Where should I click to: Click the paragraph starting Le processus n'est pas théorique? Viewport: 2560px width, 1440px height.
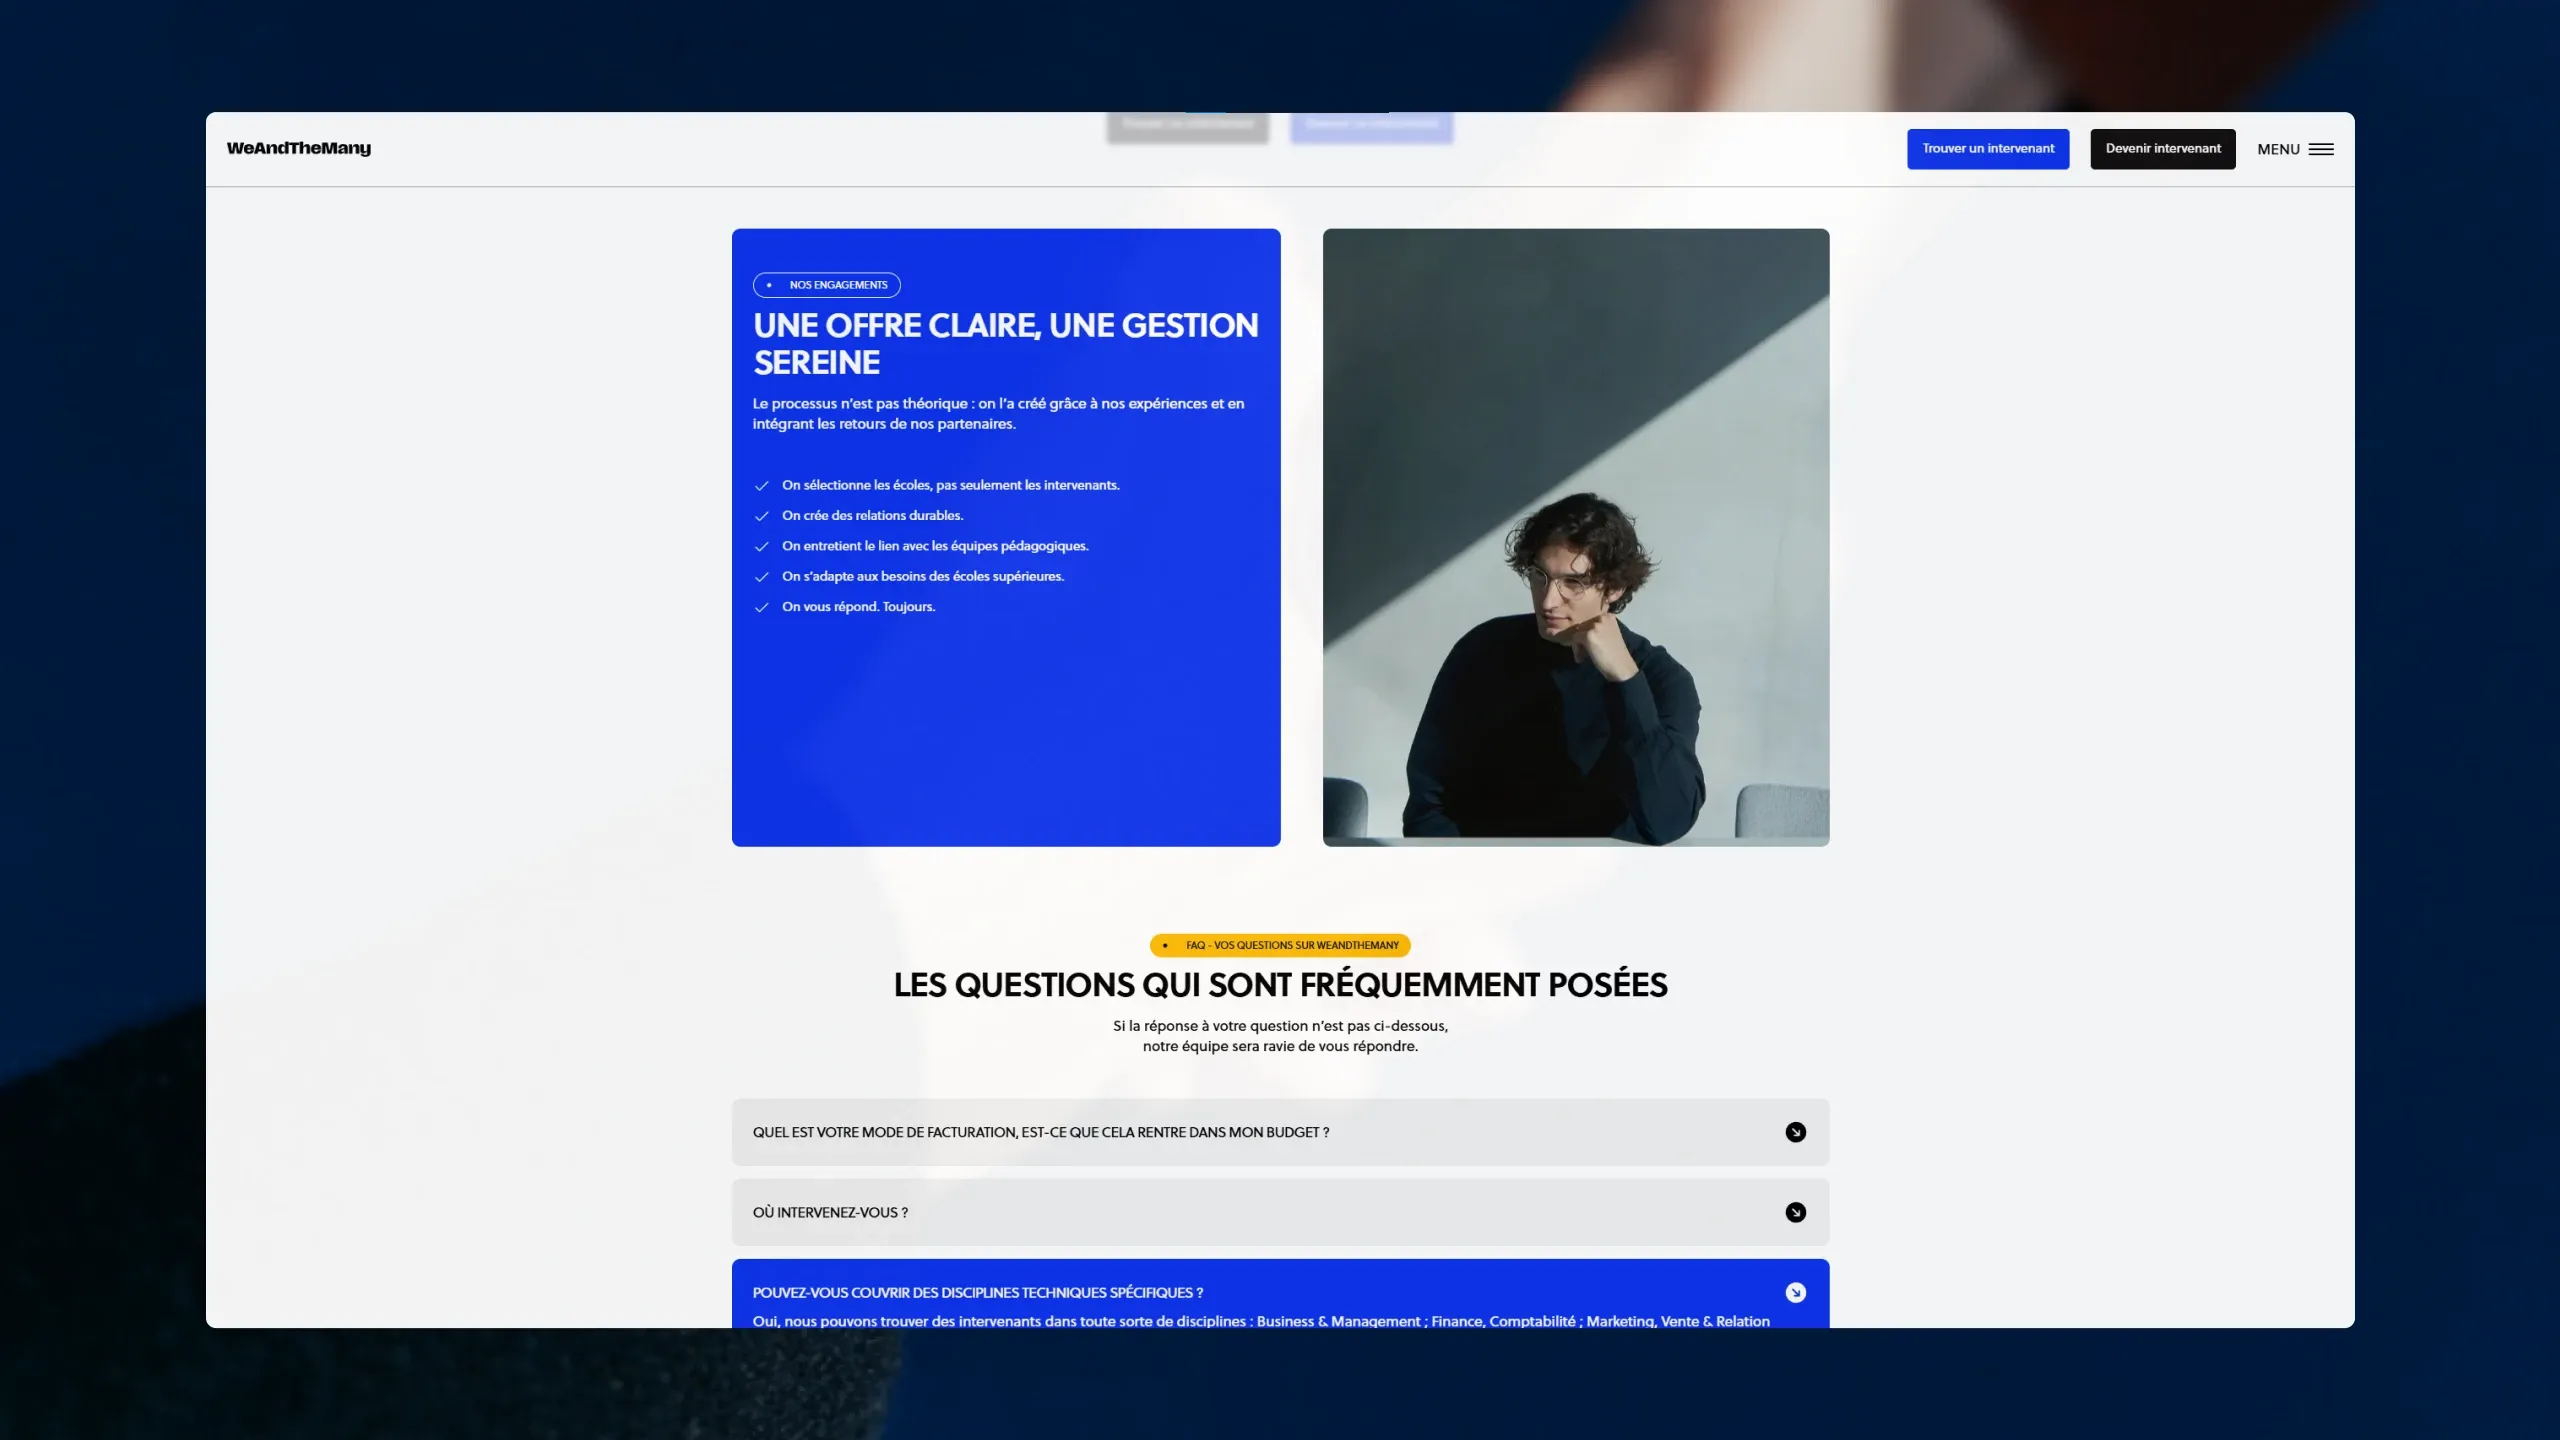998,414
